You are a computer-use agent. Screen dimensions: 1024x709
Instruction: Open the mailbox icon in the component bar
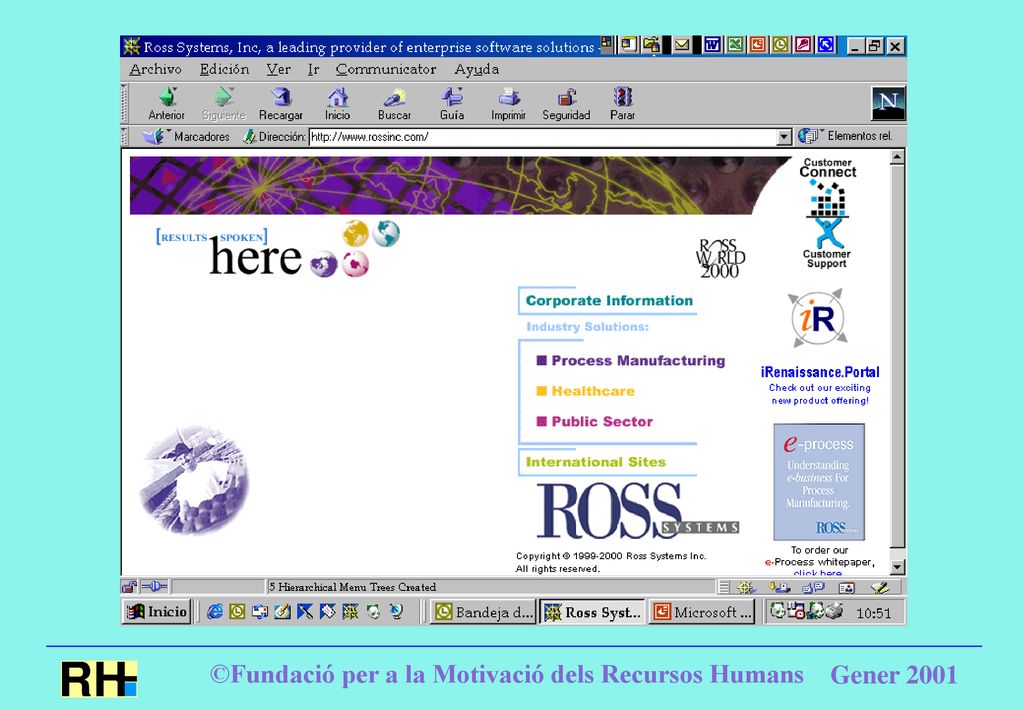click(x=779, y=588)
